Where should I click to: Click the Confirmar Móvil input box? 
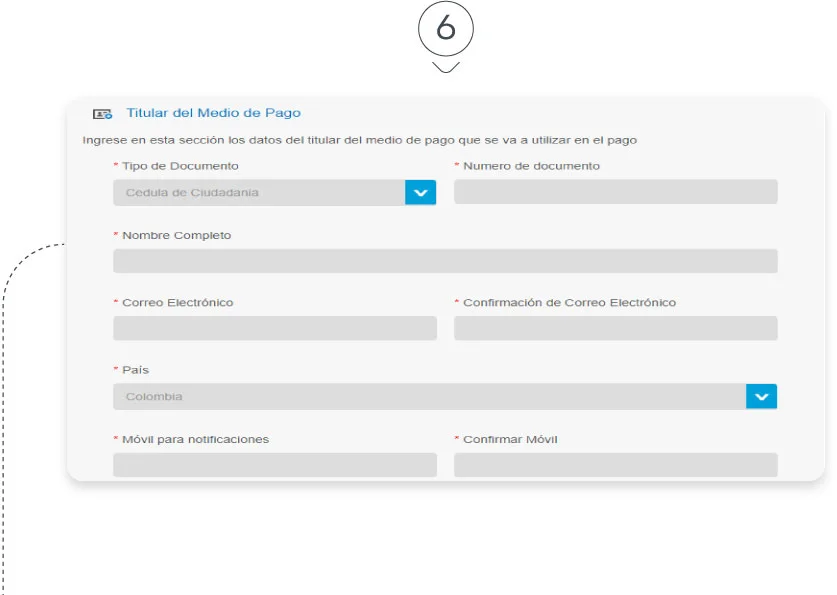pos(615,464)
